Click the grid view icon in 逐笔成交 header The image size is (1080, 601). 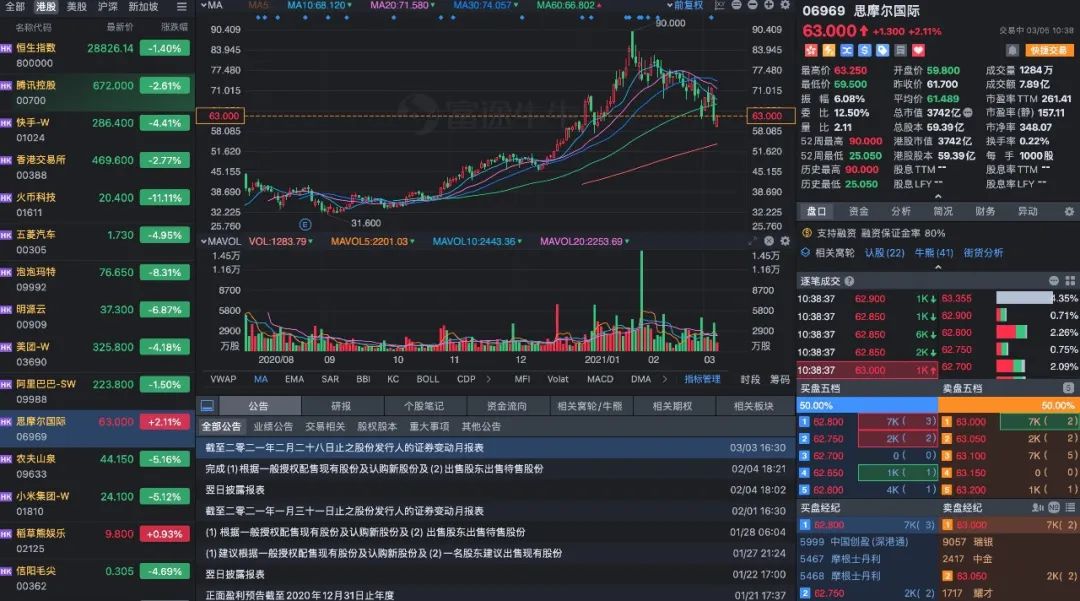click(x=1070, y=281)
